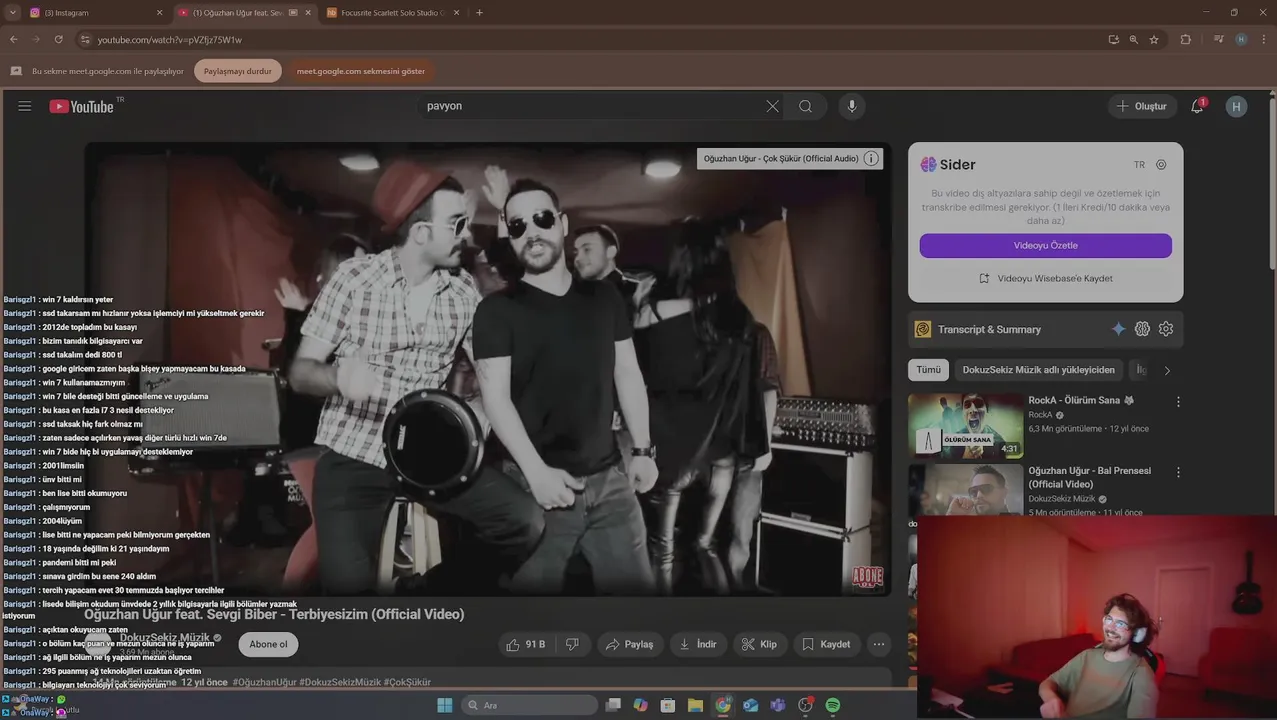Click hashtag '#ÇokŞükür' in description
1277x720 pixels.
pos(407,682)
